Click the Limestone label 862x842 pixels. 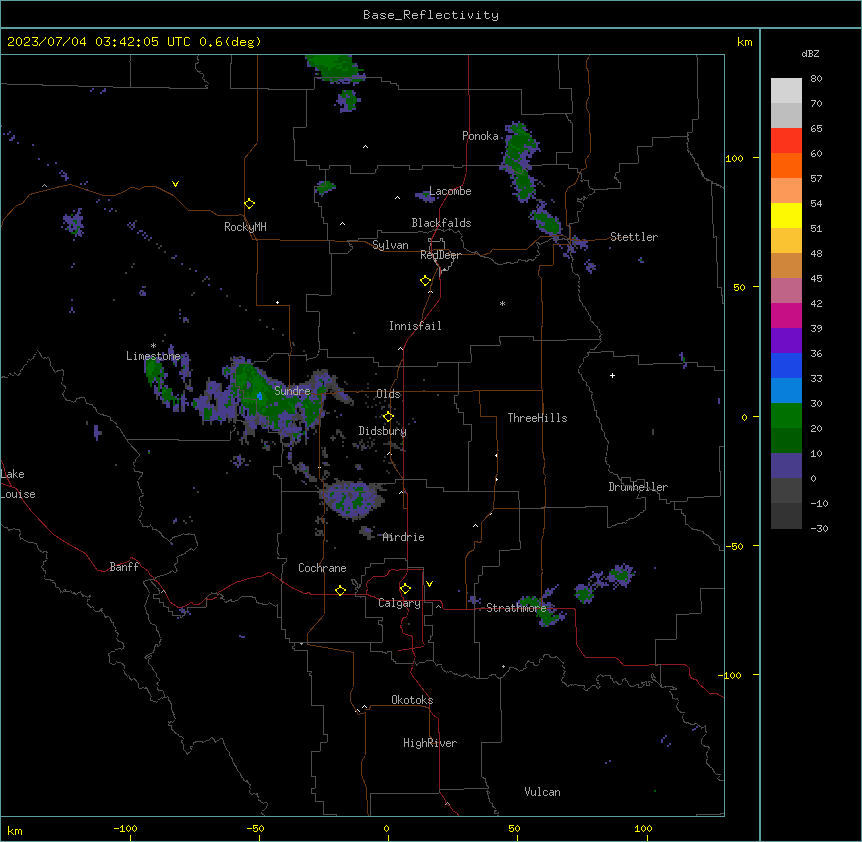[x=153, y=356]
